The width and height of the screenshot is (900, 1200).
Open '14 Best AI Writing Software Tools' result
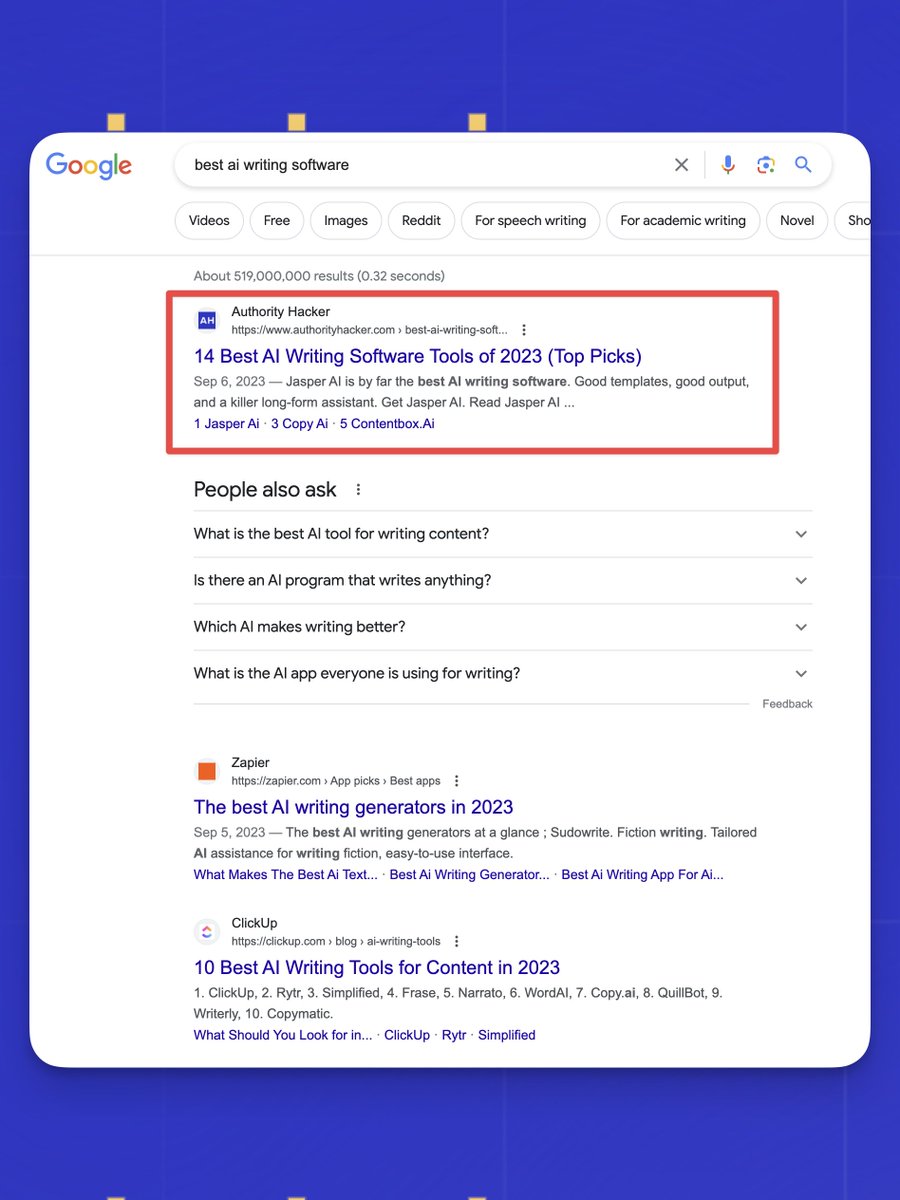click(418, 356)
